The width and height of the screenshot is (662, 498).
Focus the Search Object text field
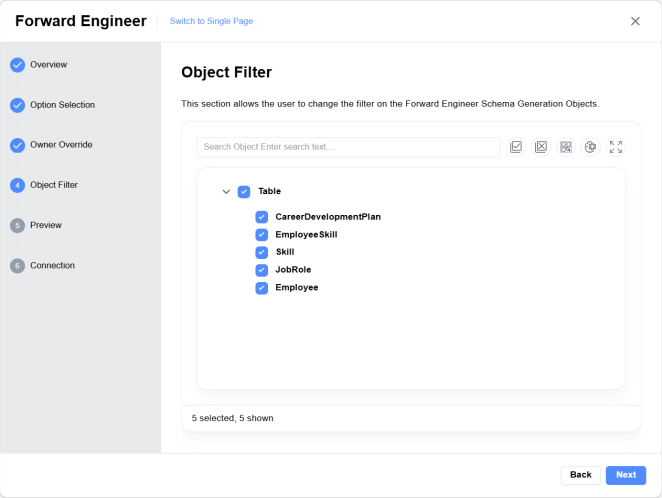349,147
